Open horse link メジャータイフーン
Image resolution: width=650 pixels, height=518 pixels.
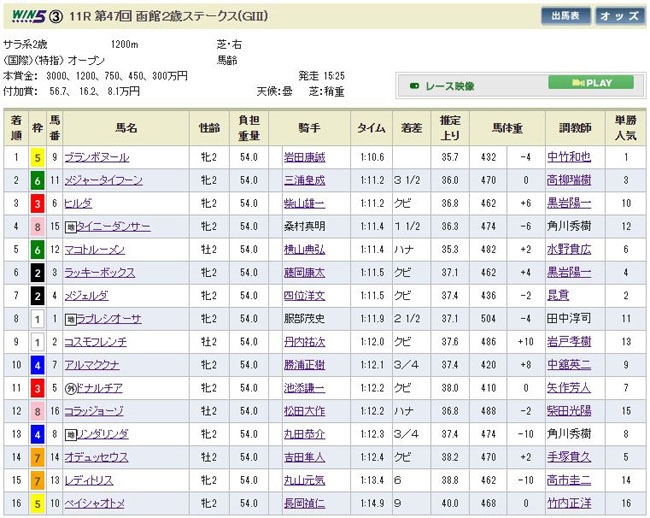tap(106, 181)
